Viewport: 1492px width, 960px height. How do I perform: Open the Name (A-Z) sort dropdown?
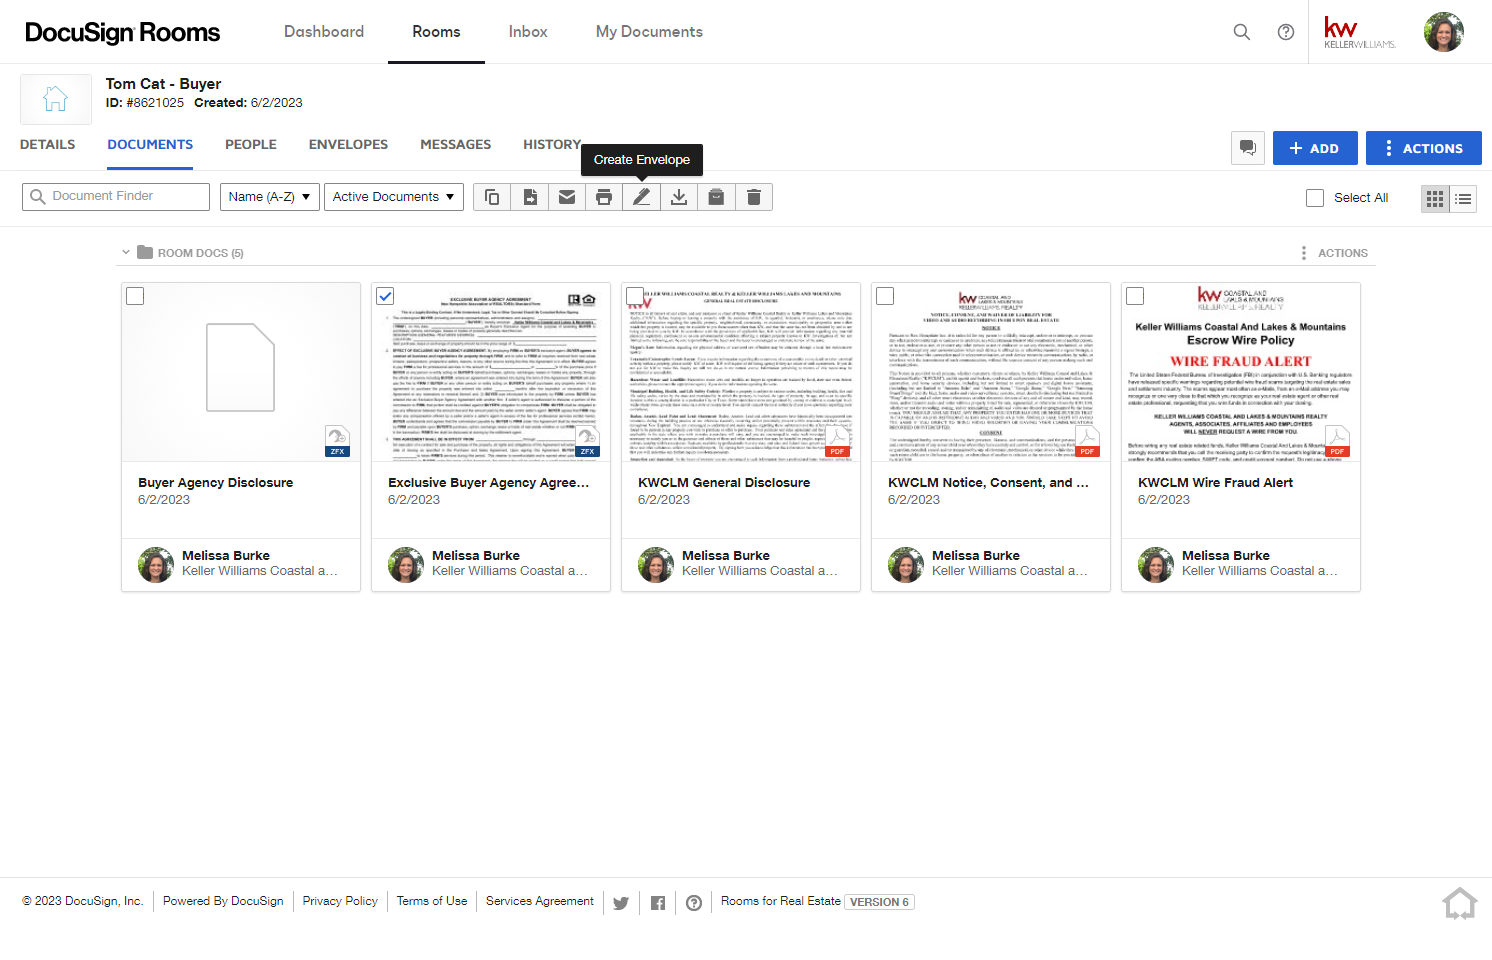tap(270, 197)
